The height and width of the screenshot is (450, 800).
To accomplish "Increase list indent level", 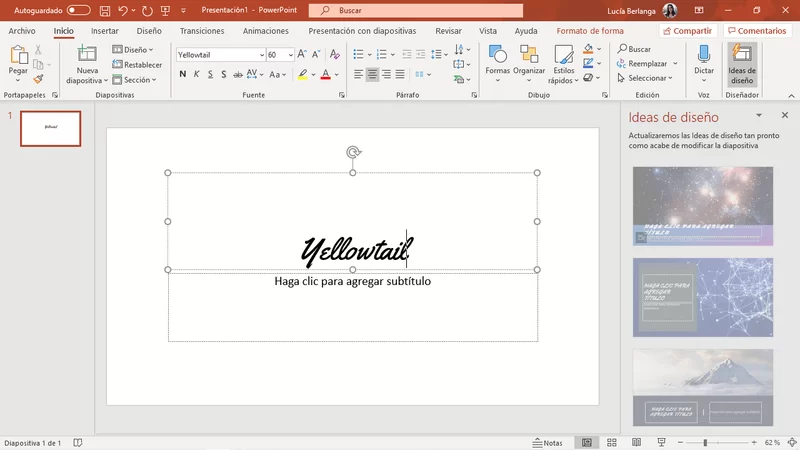I will point(420,54).
